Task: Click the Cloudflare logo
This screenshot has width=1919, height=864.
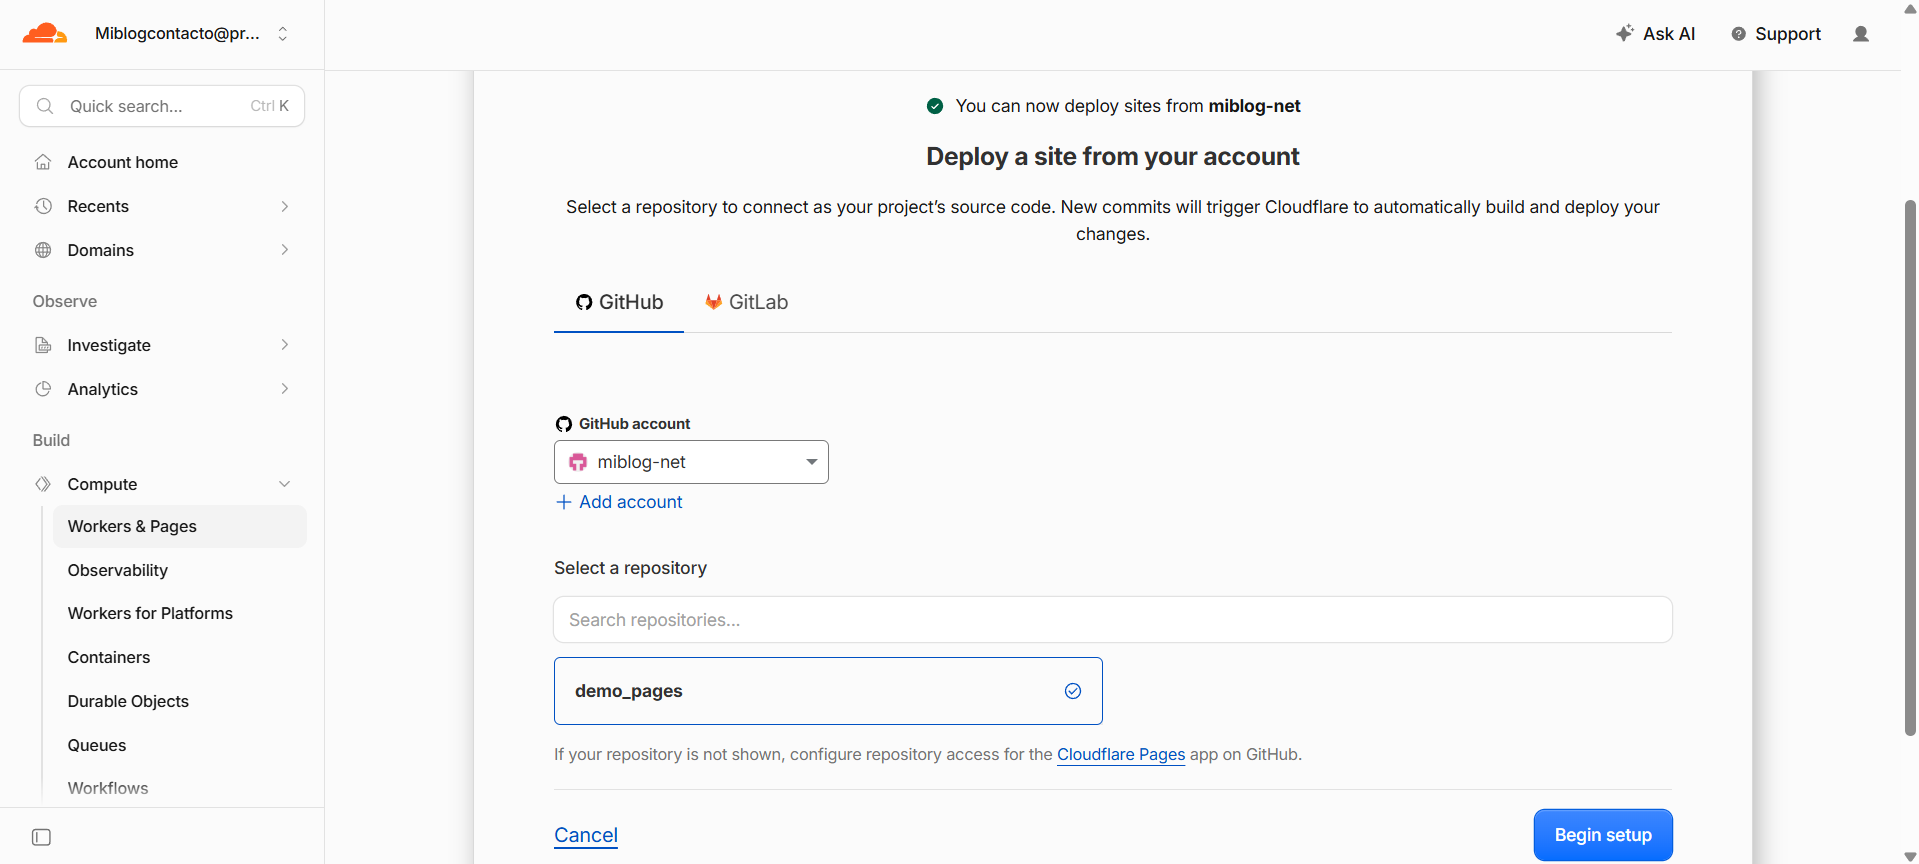Action: pyautogui.click(x=45, y=34)
